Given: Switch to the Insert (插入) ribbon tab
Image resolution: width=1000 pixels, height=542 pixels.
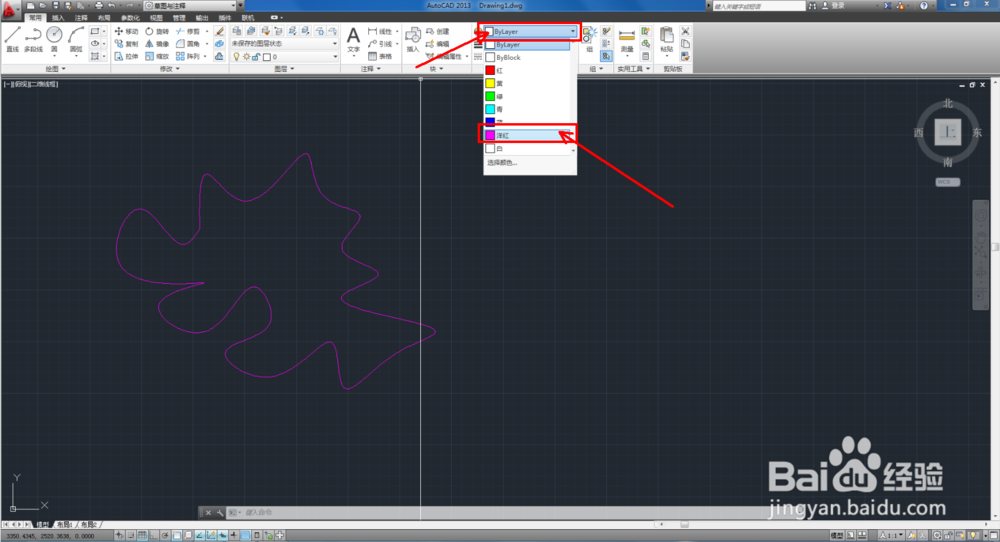Looking at the screenshot, I should (58, 18).
